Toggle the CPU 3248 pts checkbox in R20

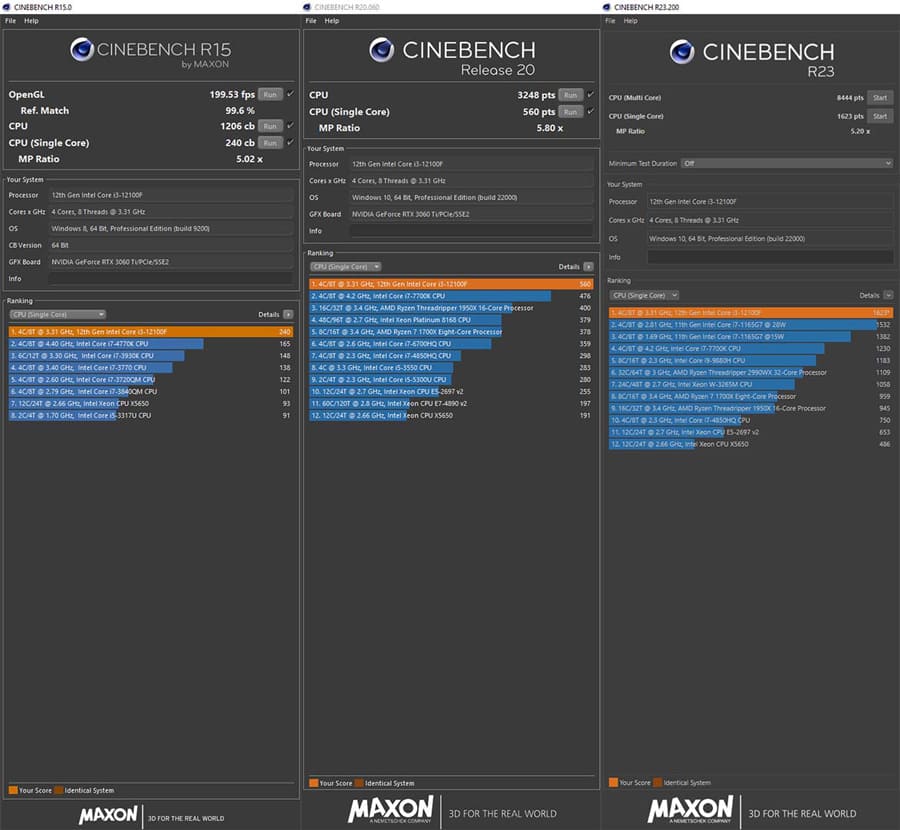click(x=591, y=94)
